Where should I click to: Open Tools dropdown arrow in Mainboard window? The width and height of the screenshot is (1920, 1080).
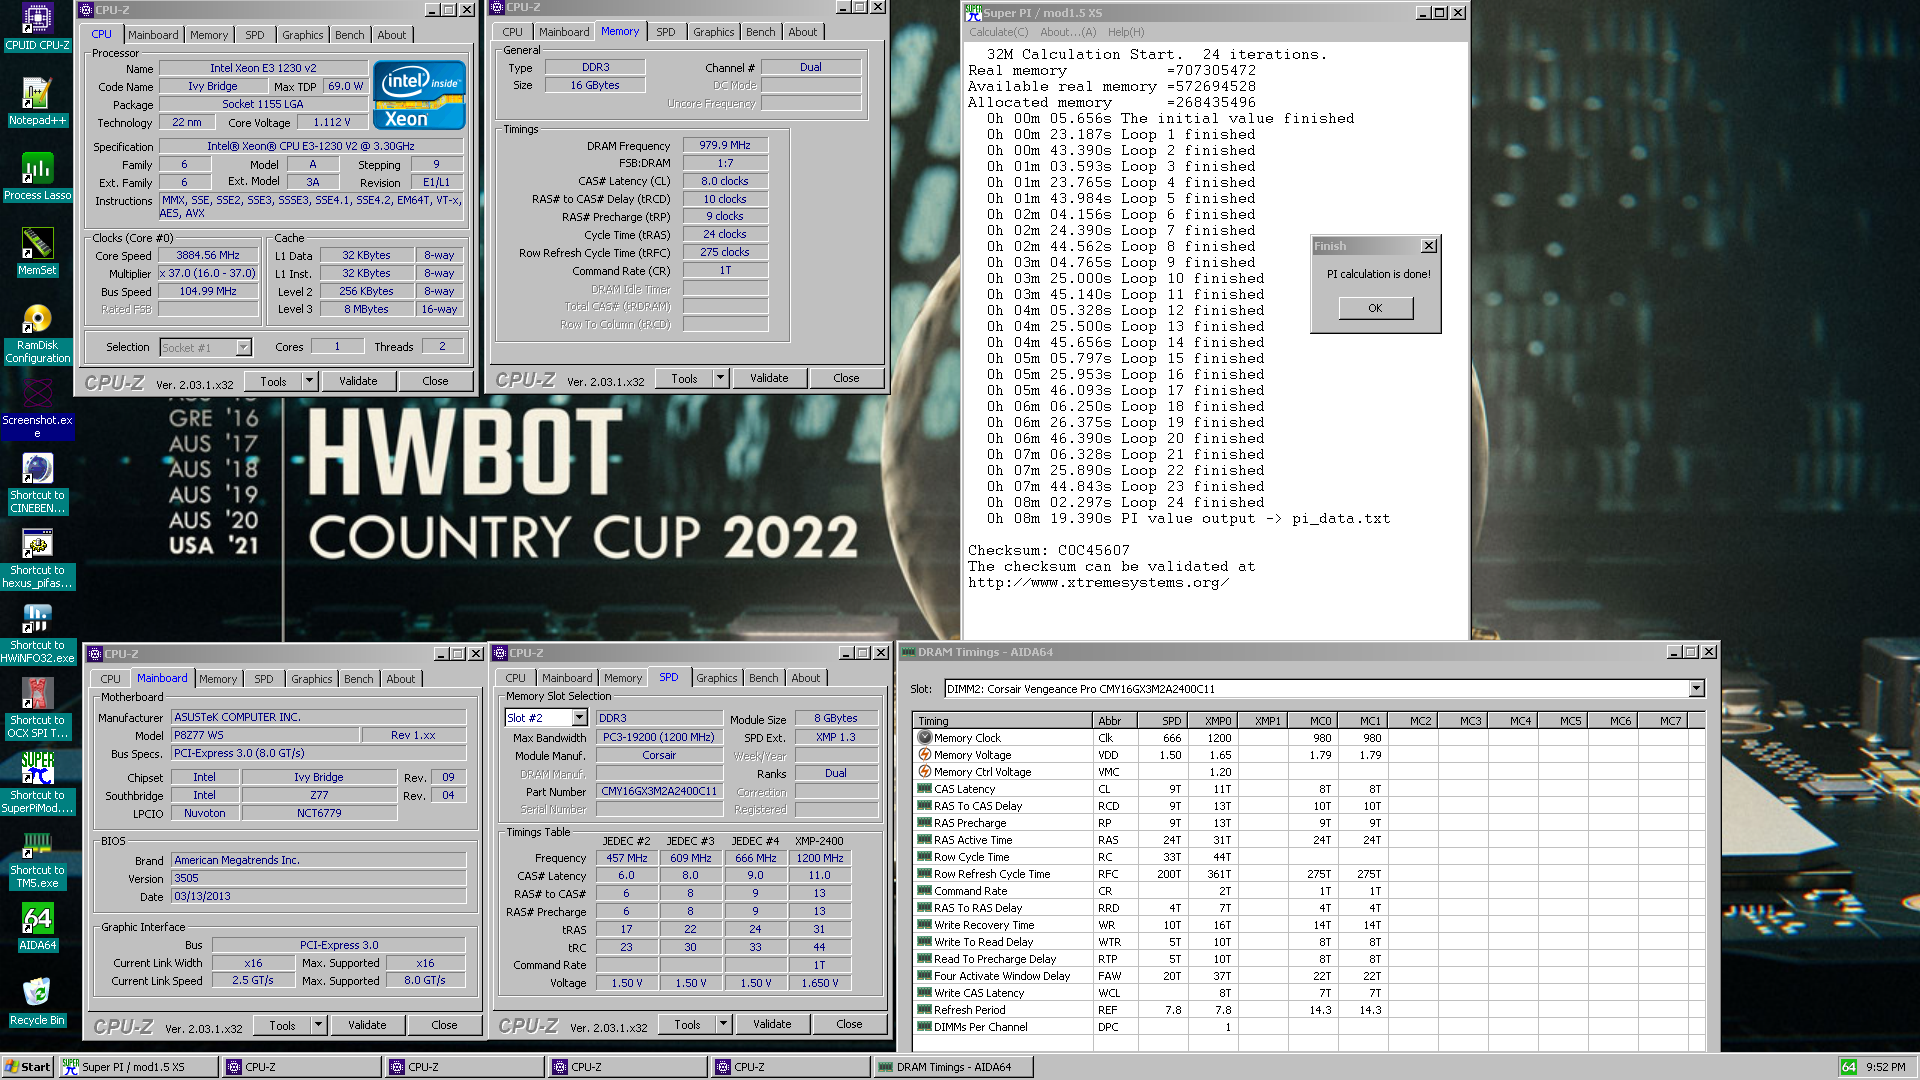(318, 1025)
